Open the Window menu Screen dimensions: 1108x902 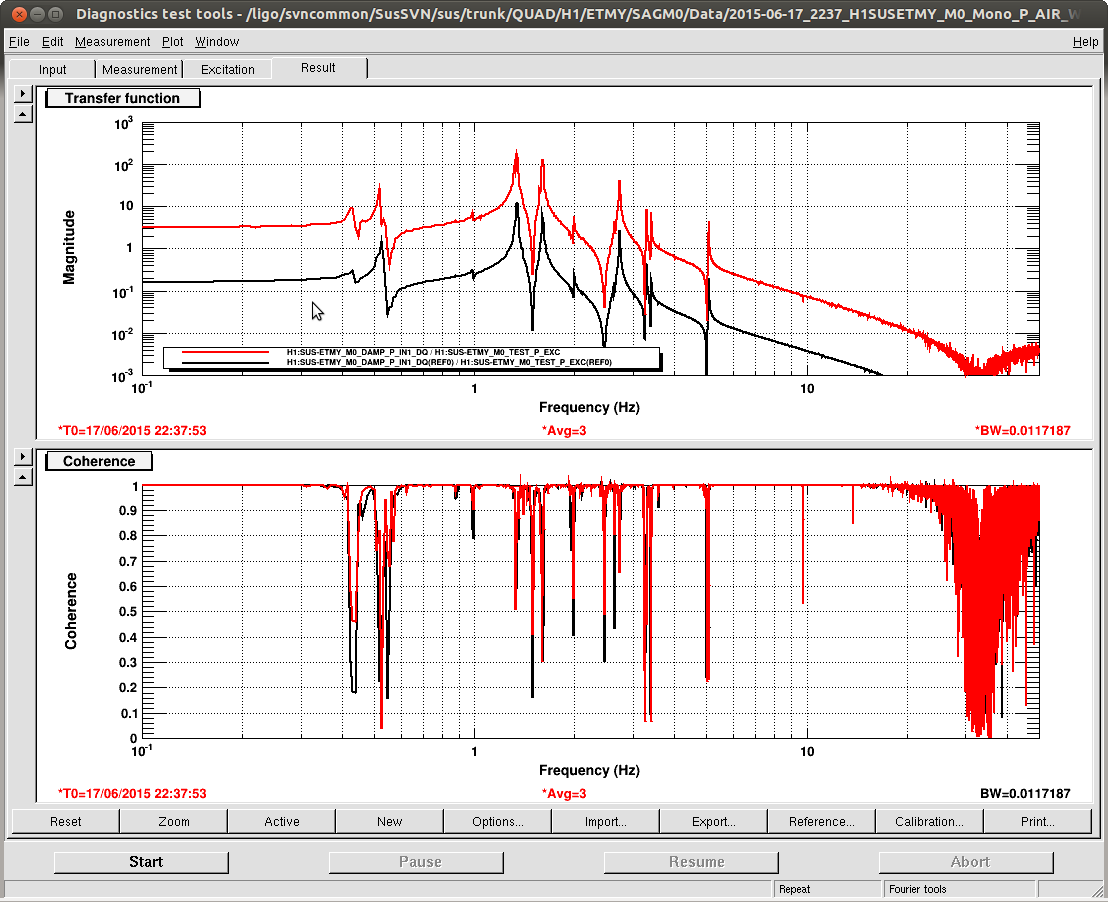pos(217,42)
